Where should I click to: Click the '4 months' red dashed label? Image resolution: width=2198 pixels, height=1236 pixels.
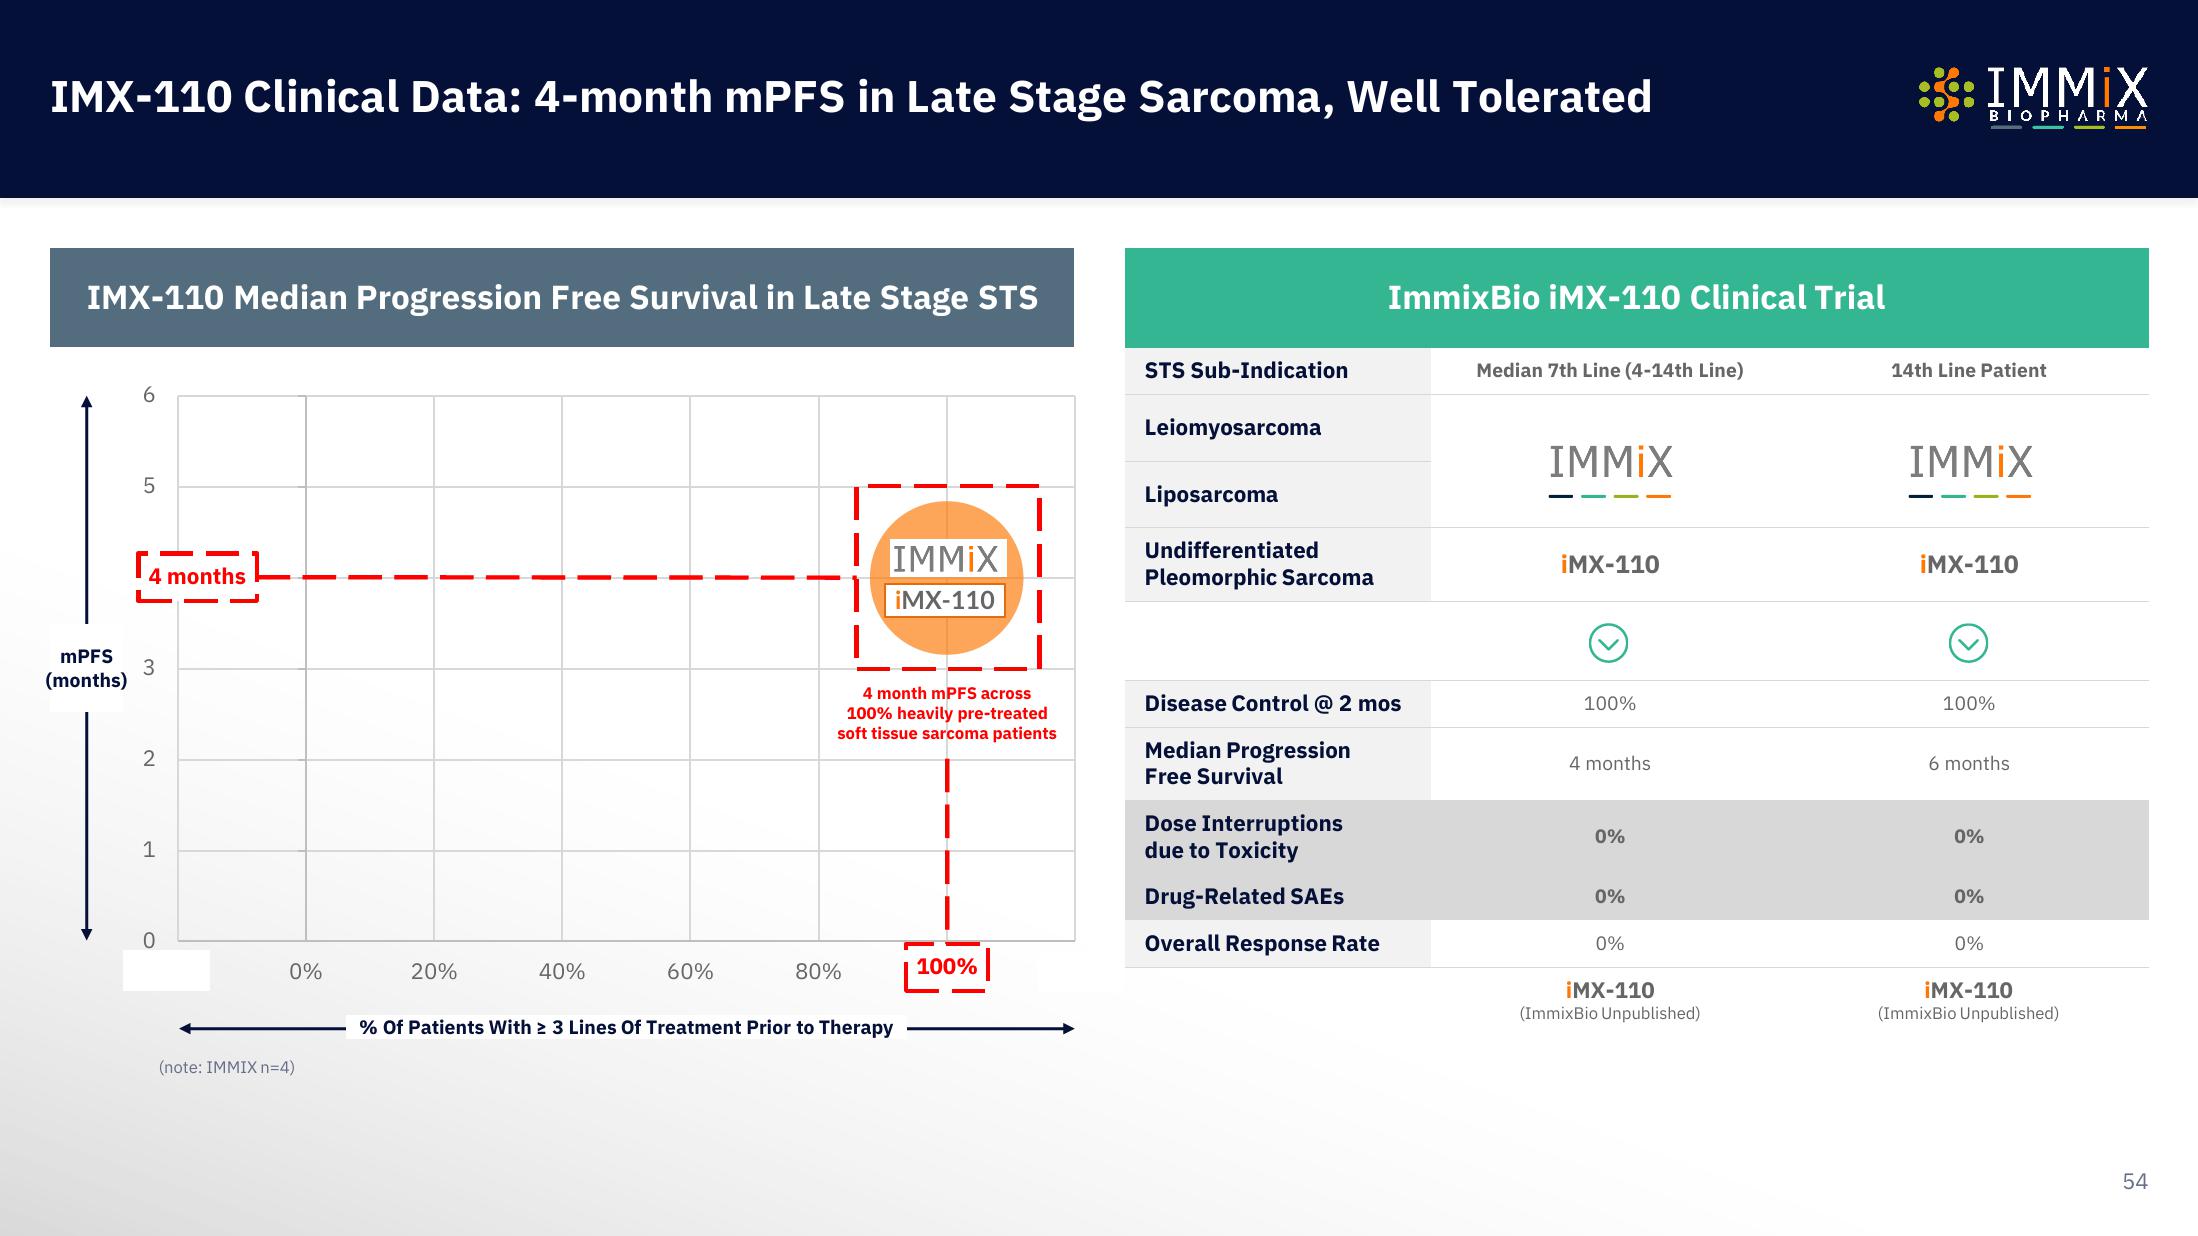point(197,576)
